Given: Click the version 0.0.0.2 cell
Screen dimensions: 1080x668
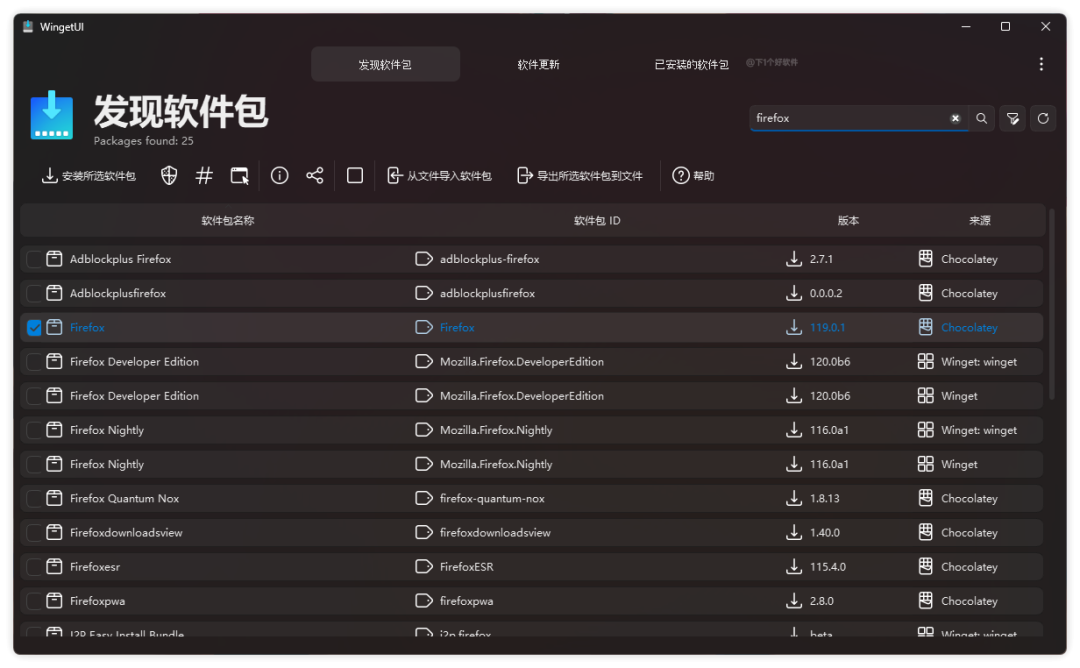Looking at the screenshot, I should [x=826, y=293].
